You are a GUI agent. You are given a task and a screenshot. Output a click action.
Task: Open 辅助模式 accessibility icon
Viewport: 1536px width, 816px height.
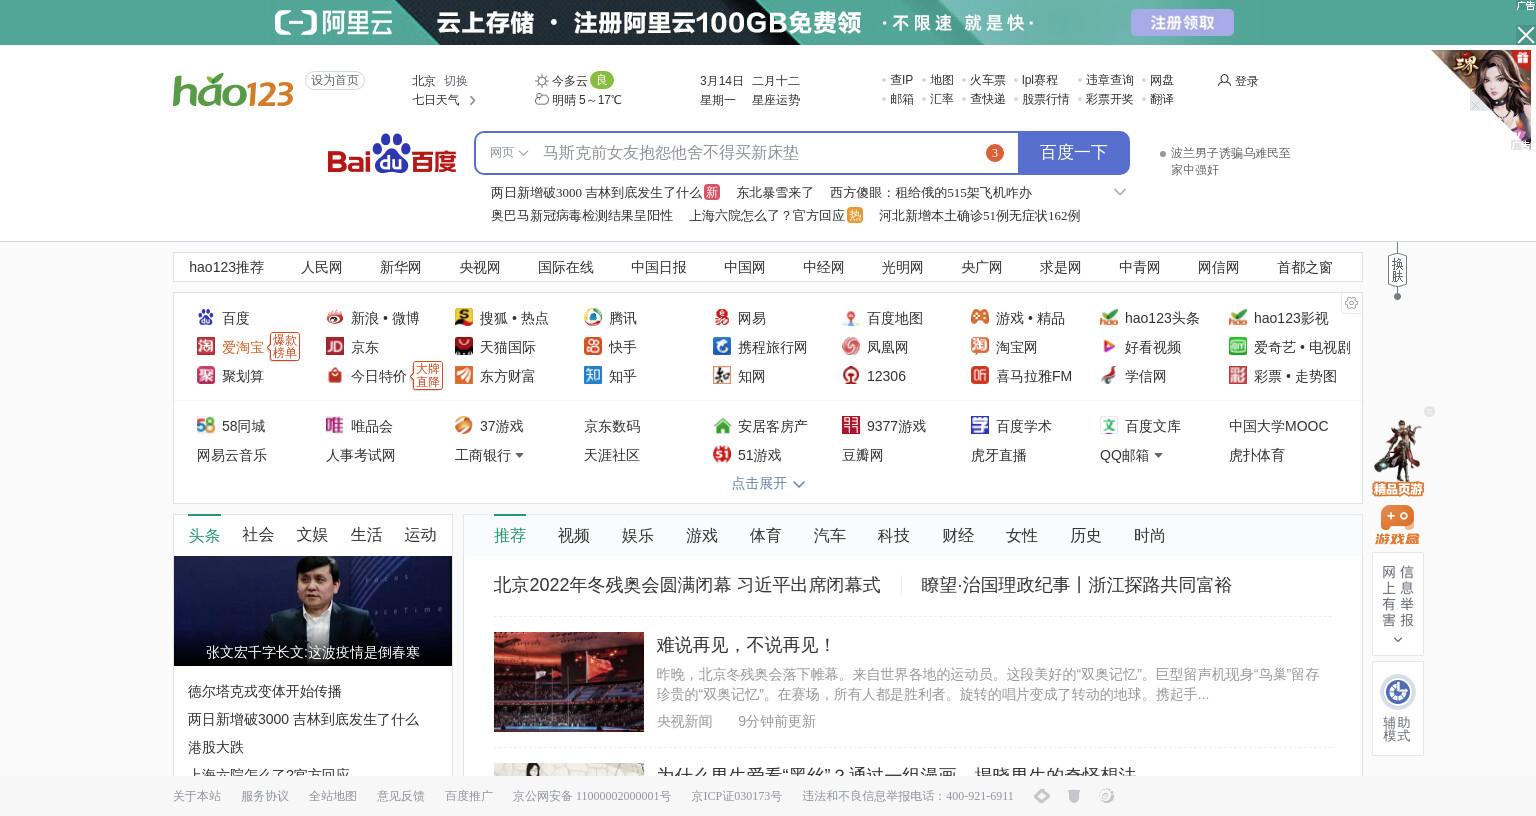coord(1397,692)
